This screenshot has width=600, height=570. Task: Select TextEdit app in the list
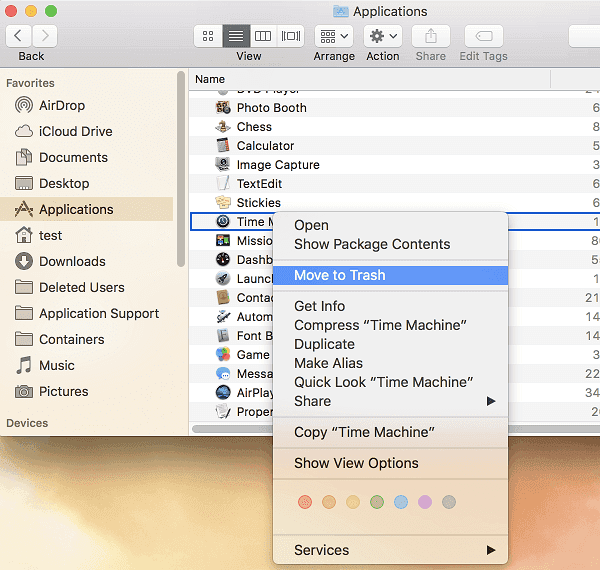(395, 184)
